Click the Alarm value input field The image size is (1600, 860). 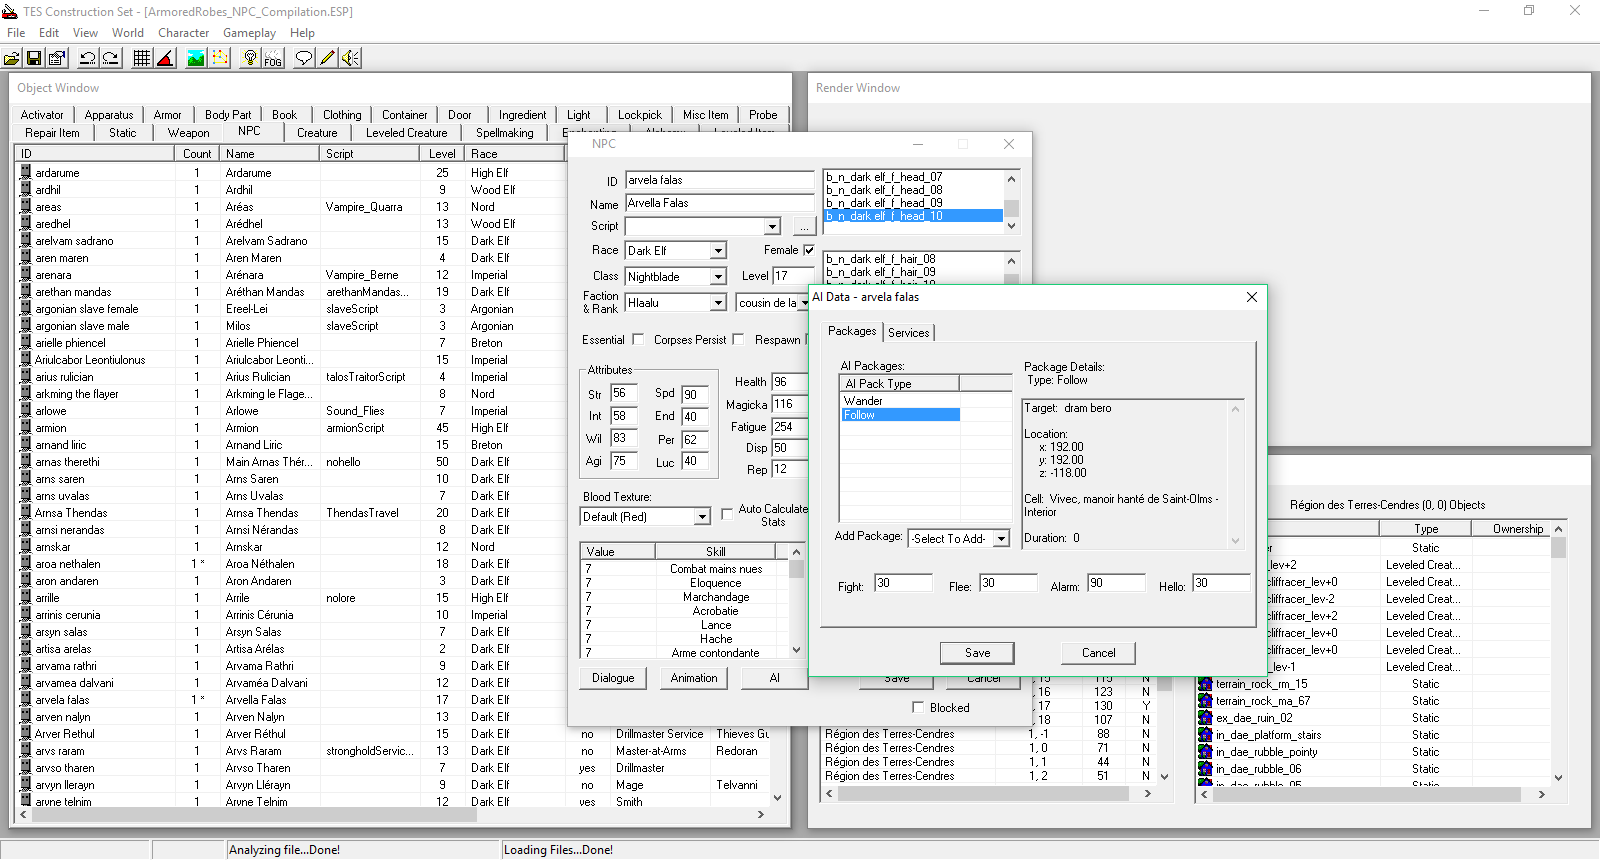[x=1116, y=583]
